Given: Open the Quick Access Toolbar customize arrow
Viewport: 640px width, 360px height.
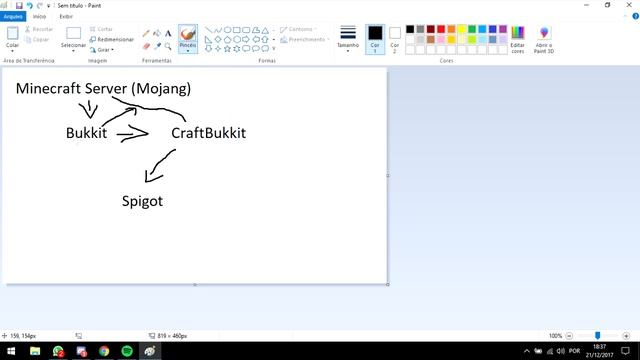Looking at the screenshot, I should point(49,6).
